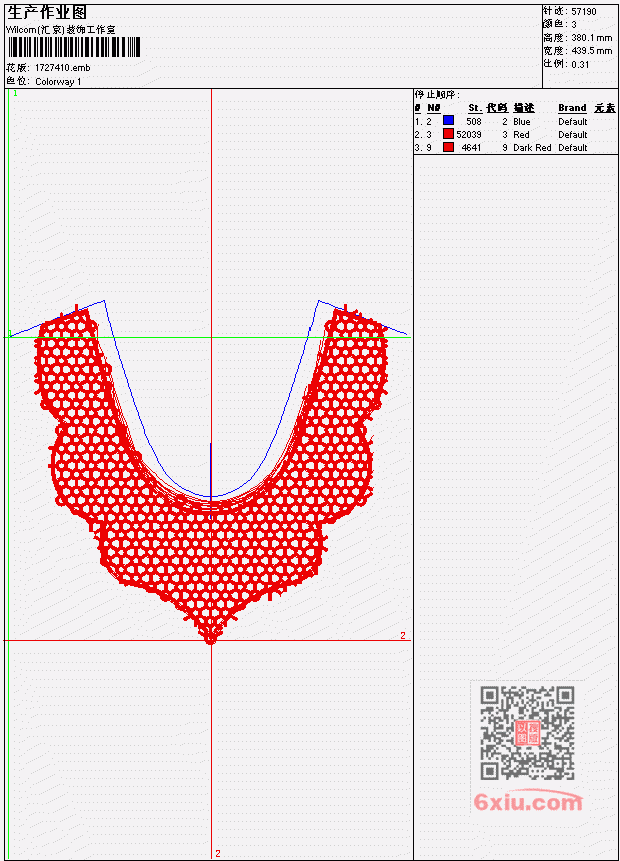Click the 'N#' column header
This screenshot has height=861, width=620.
[x=434, y=108]
